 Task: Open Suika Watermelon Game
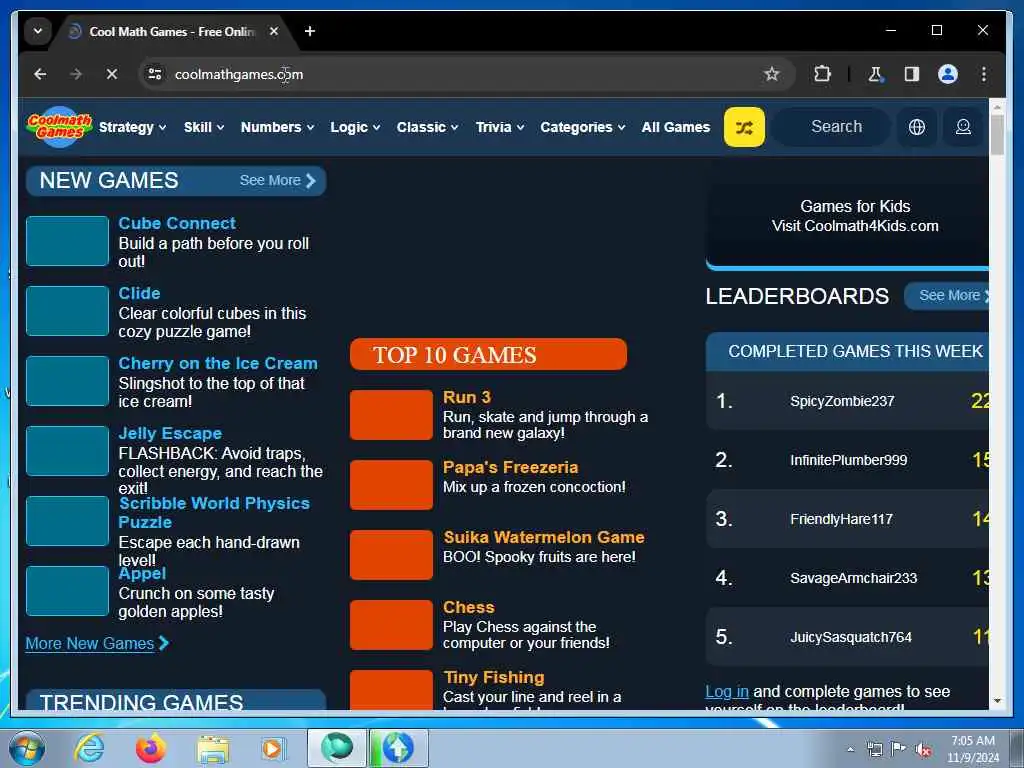tap(544, 537)
